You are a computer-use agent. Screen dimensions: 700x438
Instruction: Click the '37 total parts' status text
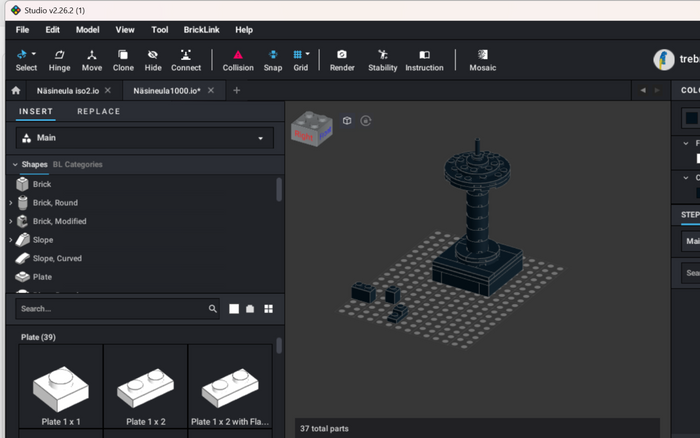(324, 429)
